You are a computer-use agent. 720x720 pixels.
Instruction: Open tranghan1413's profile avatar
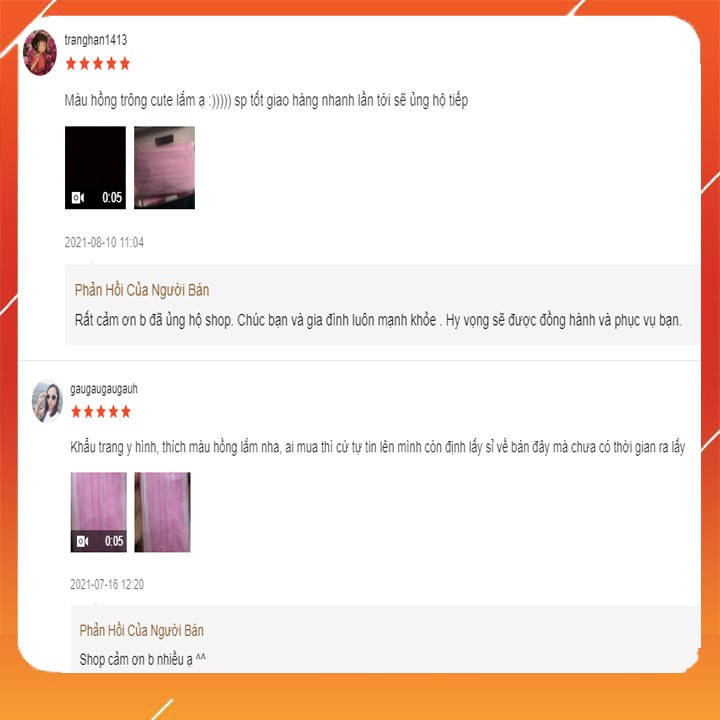[x=40, y=53]
